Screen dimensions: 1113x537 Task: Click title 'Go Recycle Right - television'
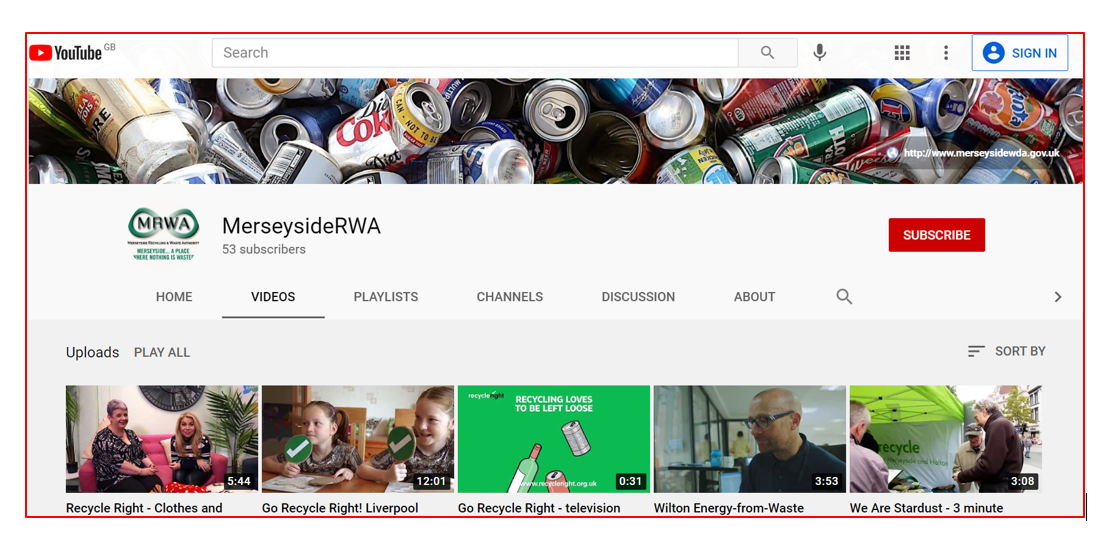click(539, 508)
